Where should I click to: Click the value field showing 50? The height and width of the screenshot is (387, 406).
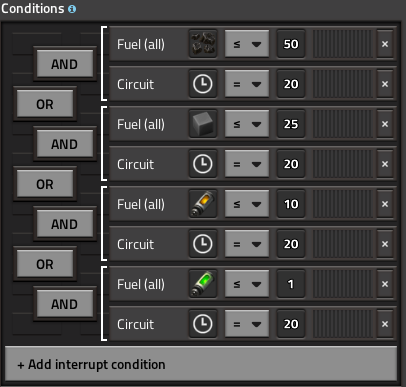click(x=291, y=44)
